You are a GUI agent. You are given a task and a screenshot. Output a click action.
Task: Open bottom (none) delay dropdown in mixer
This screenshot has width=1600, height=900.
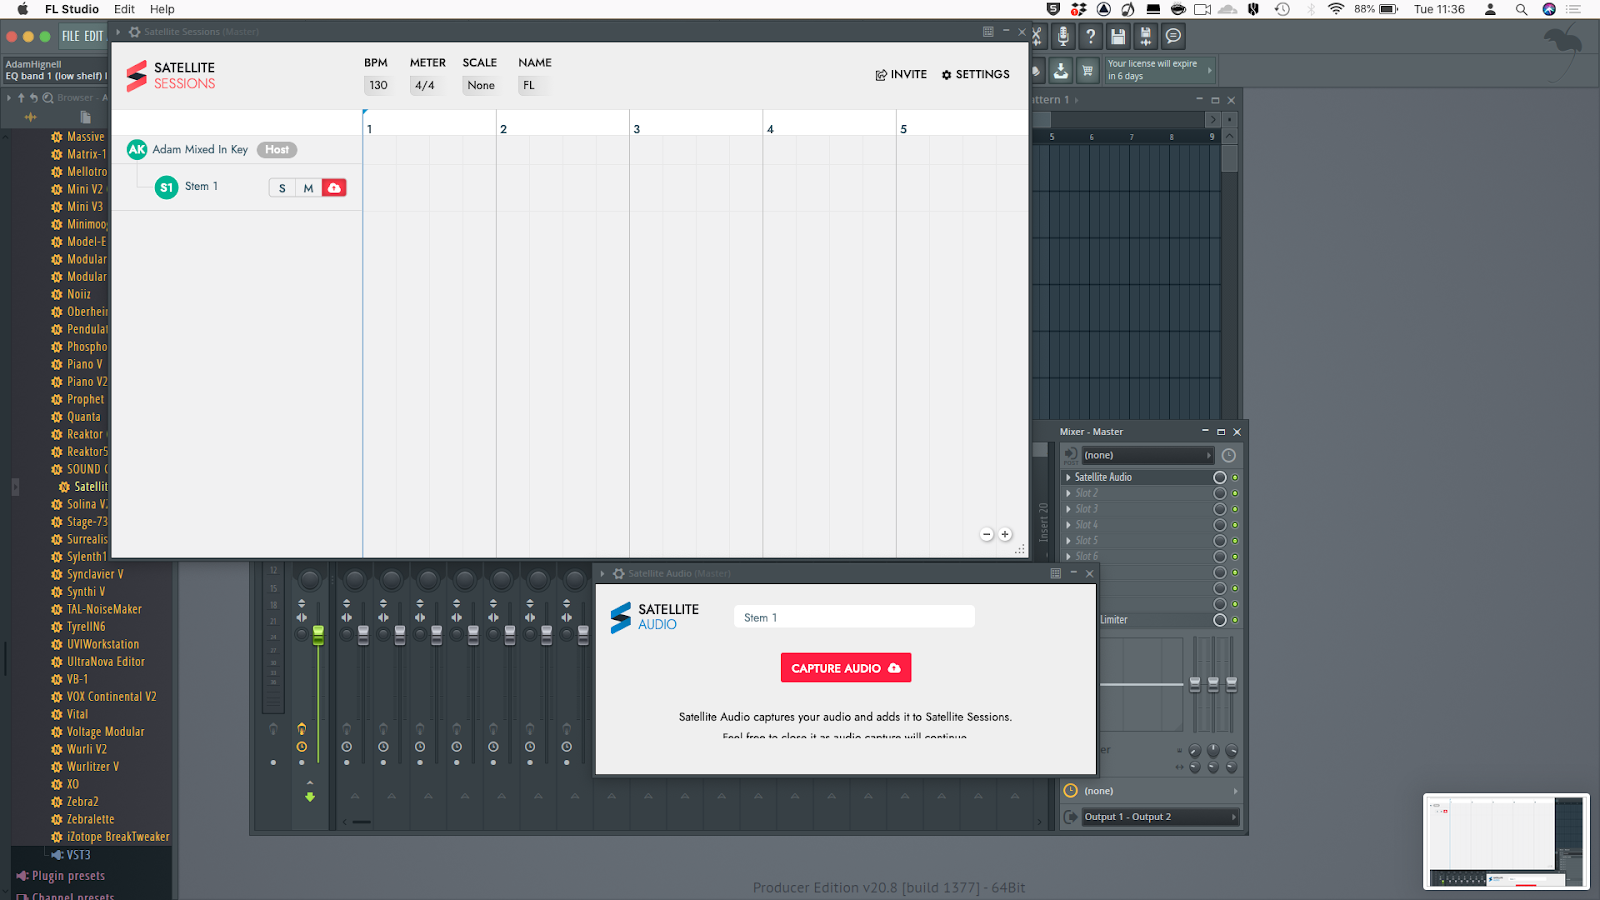point(1160,790)
